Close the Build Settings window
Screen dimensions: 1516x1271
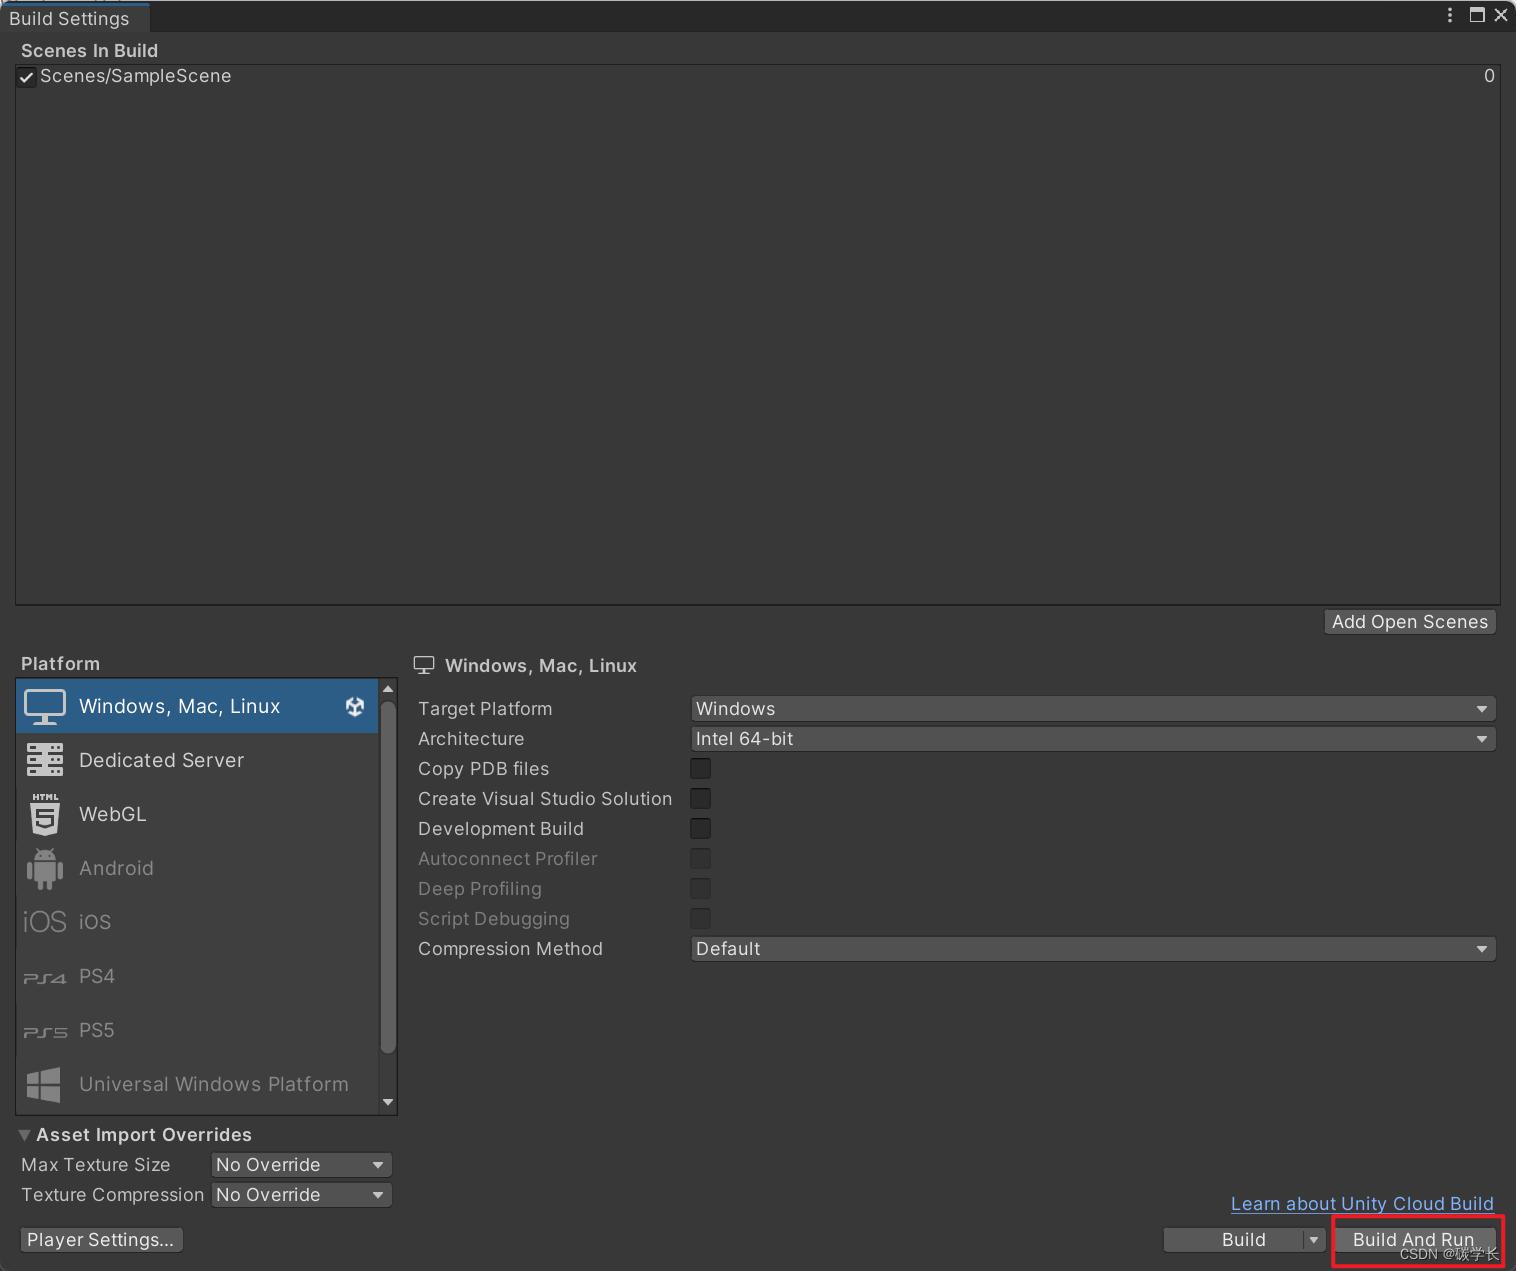point(1501,15)
